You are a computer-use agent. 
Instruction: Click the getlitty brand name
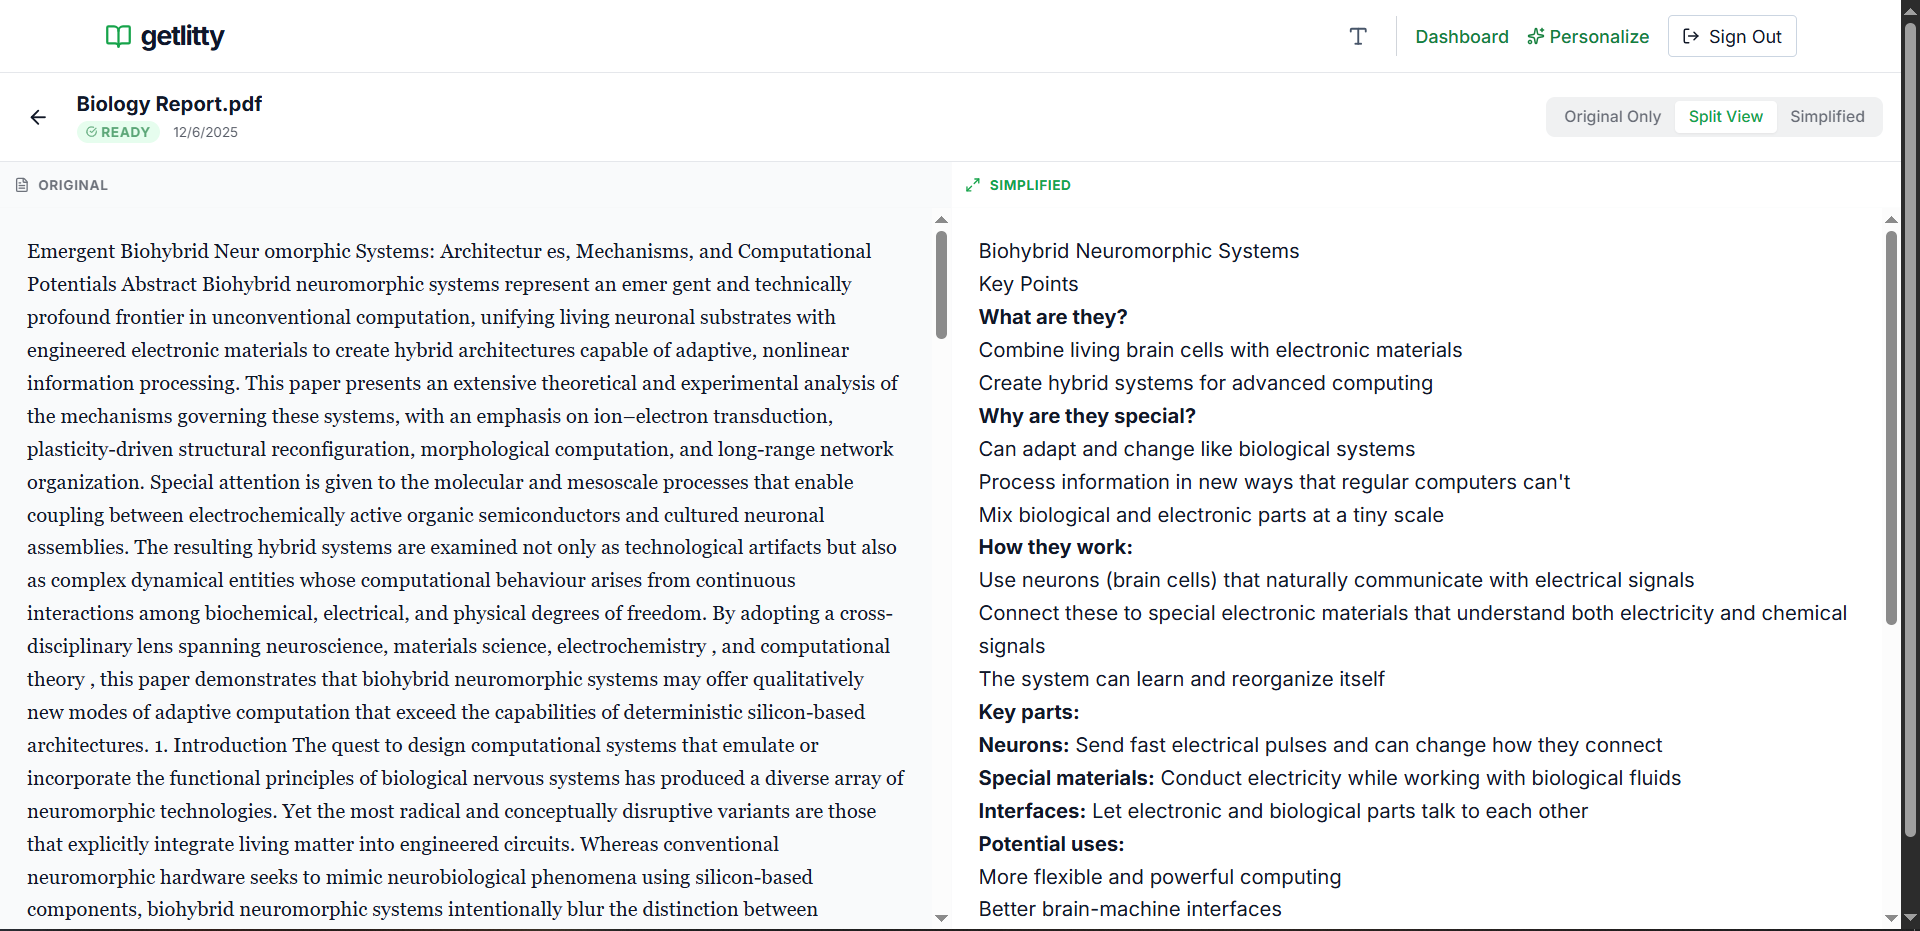[182, 37]
